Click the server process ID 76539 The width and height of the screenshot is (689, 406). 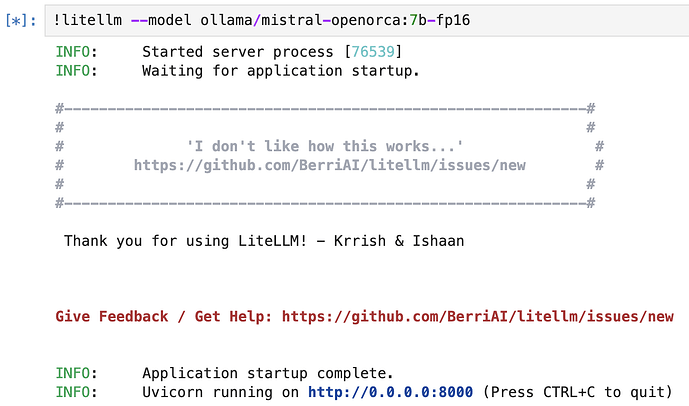(x=373, y=52)
